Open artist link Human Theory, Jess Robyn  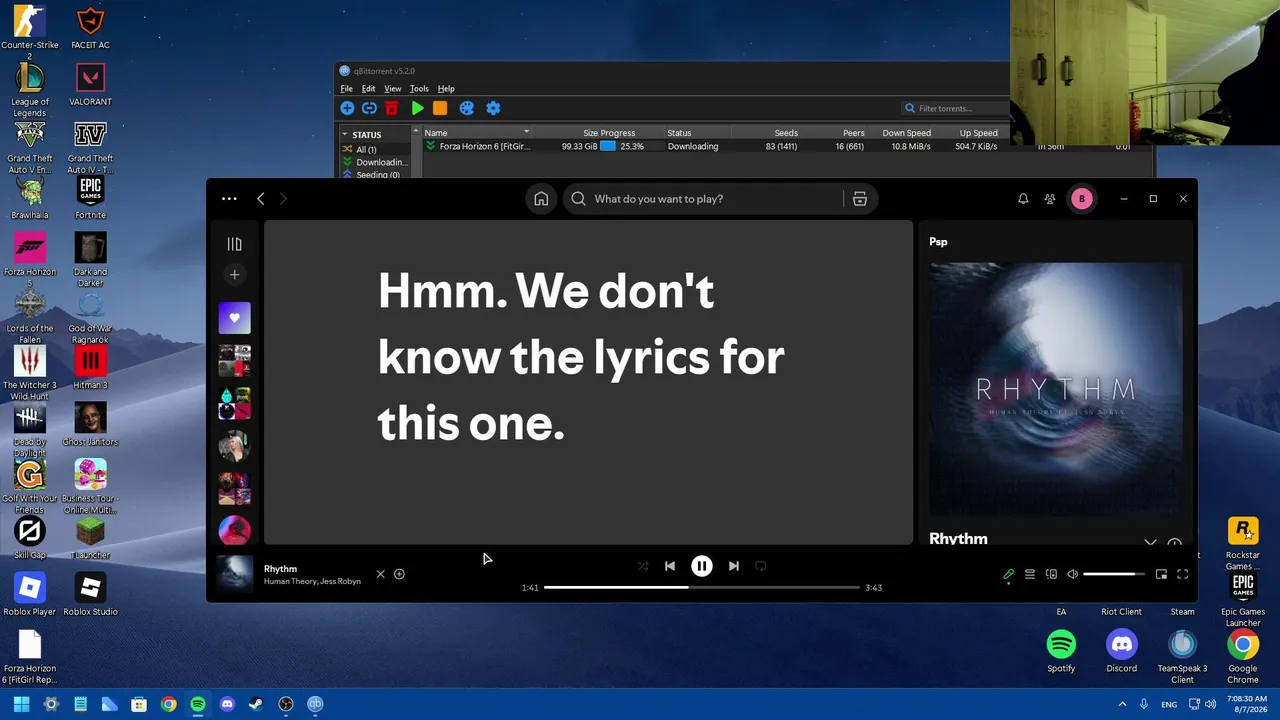[312, 581]
